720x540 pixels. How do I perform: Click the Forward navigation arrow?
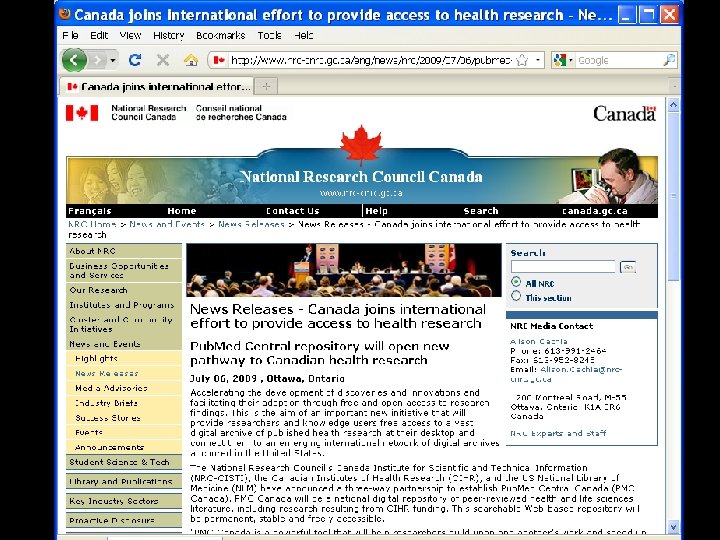(97, 60)
